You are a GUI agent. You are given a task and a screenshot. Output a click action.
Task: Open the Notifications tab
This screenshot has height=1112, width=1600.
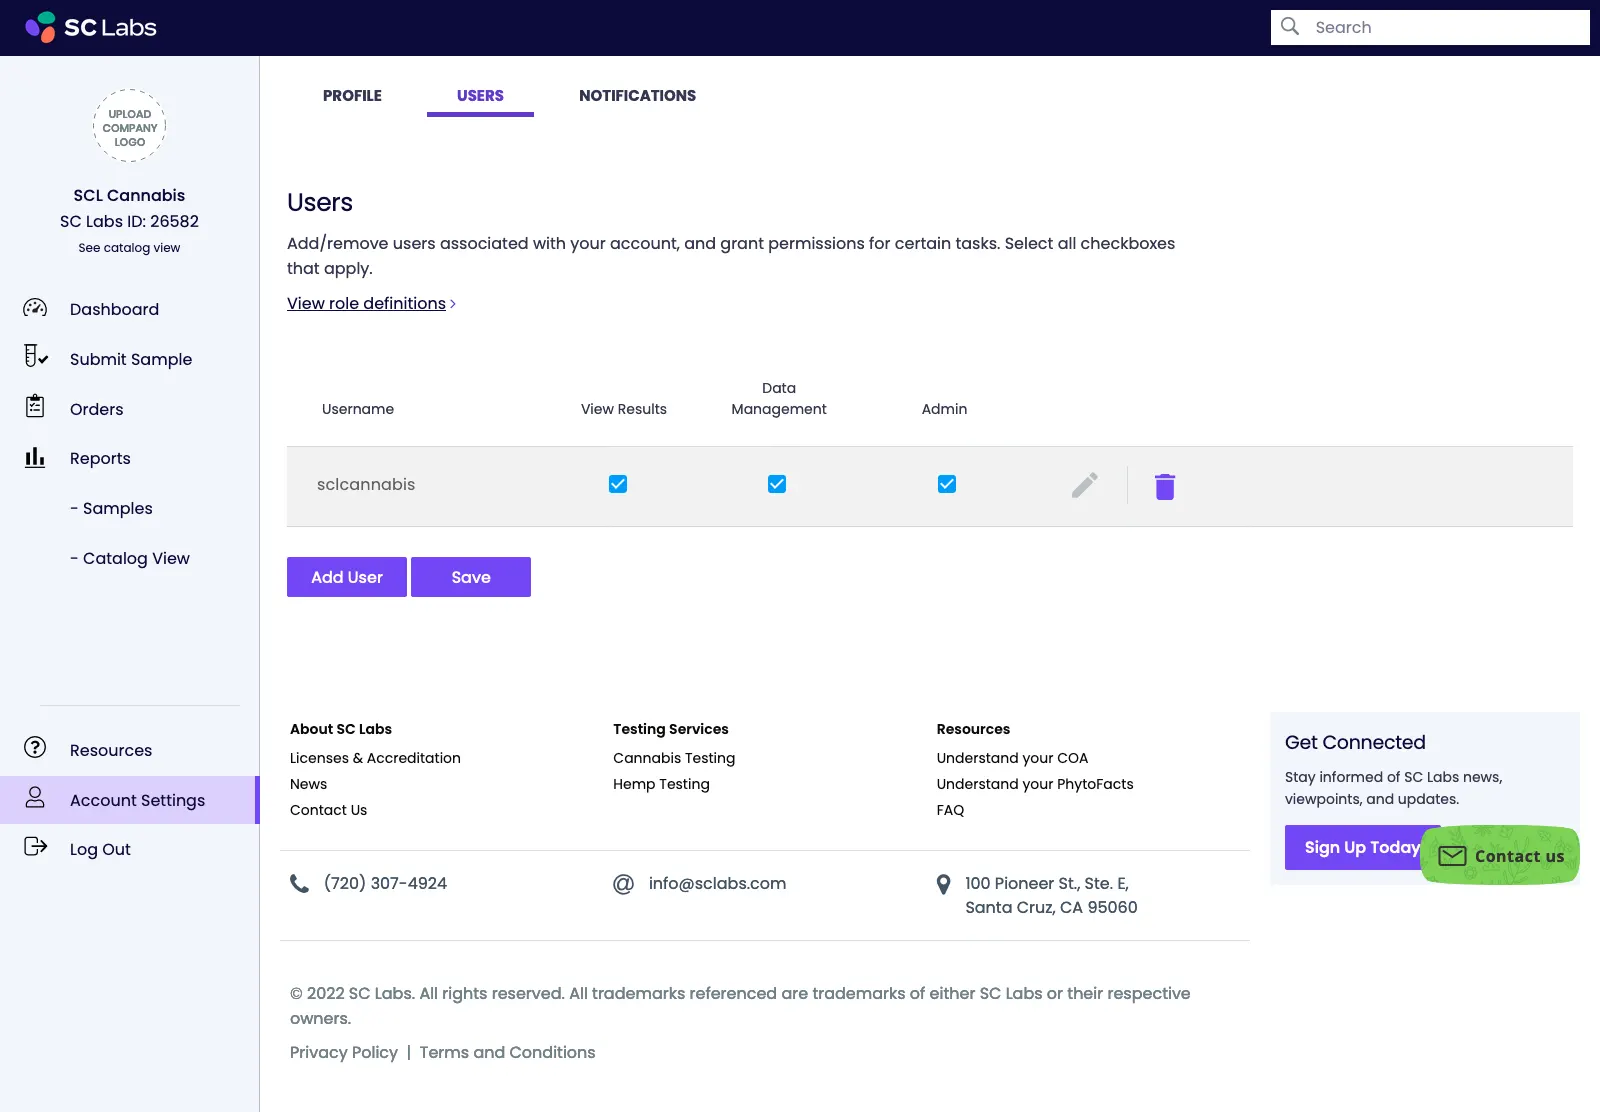tap(637, 96)
